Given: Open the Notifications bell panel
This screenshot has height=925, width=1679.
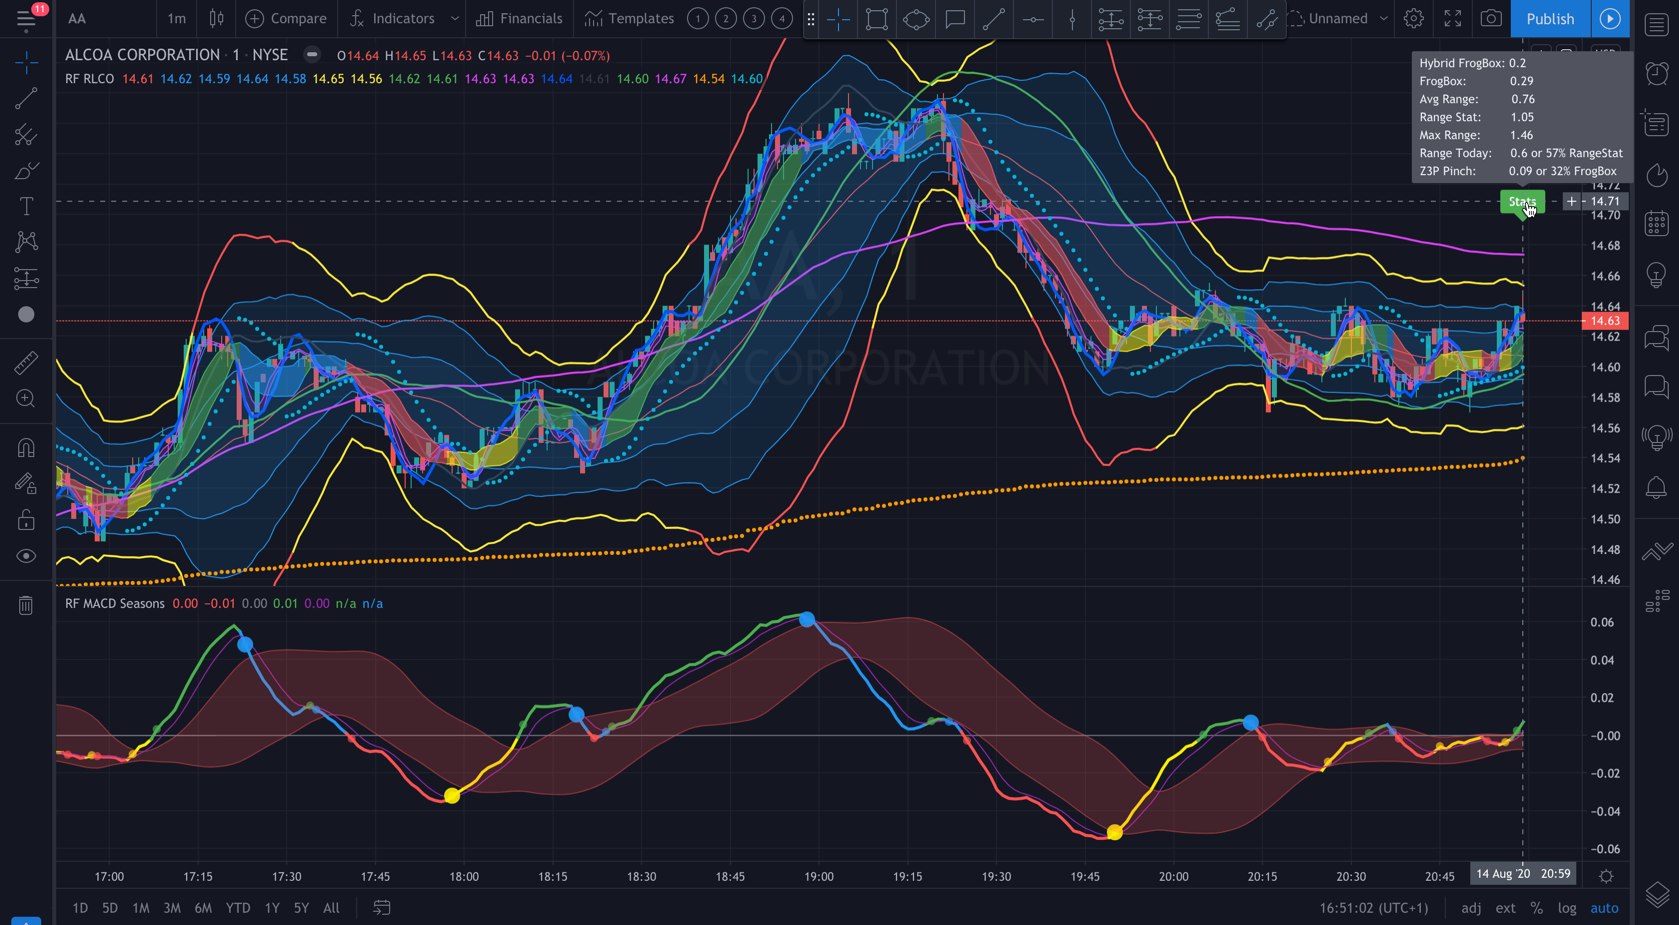Looking at the screenshot, I should pos(1655,487).
